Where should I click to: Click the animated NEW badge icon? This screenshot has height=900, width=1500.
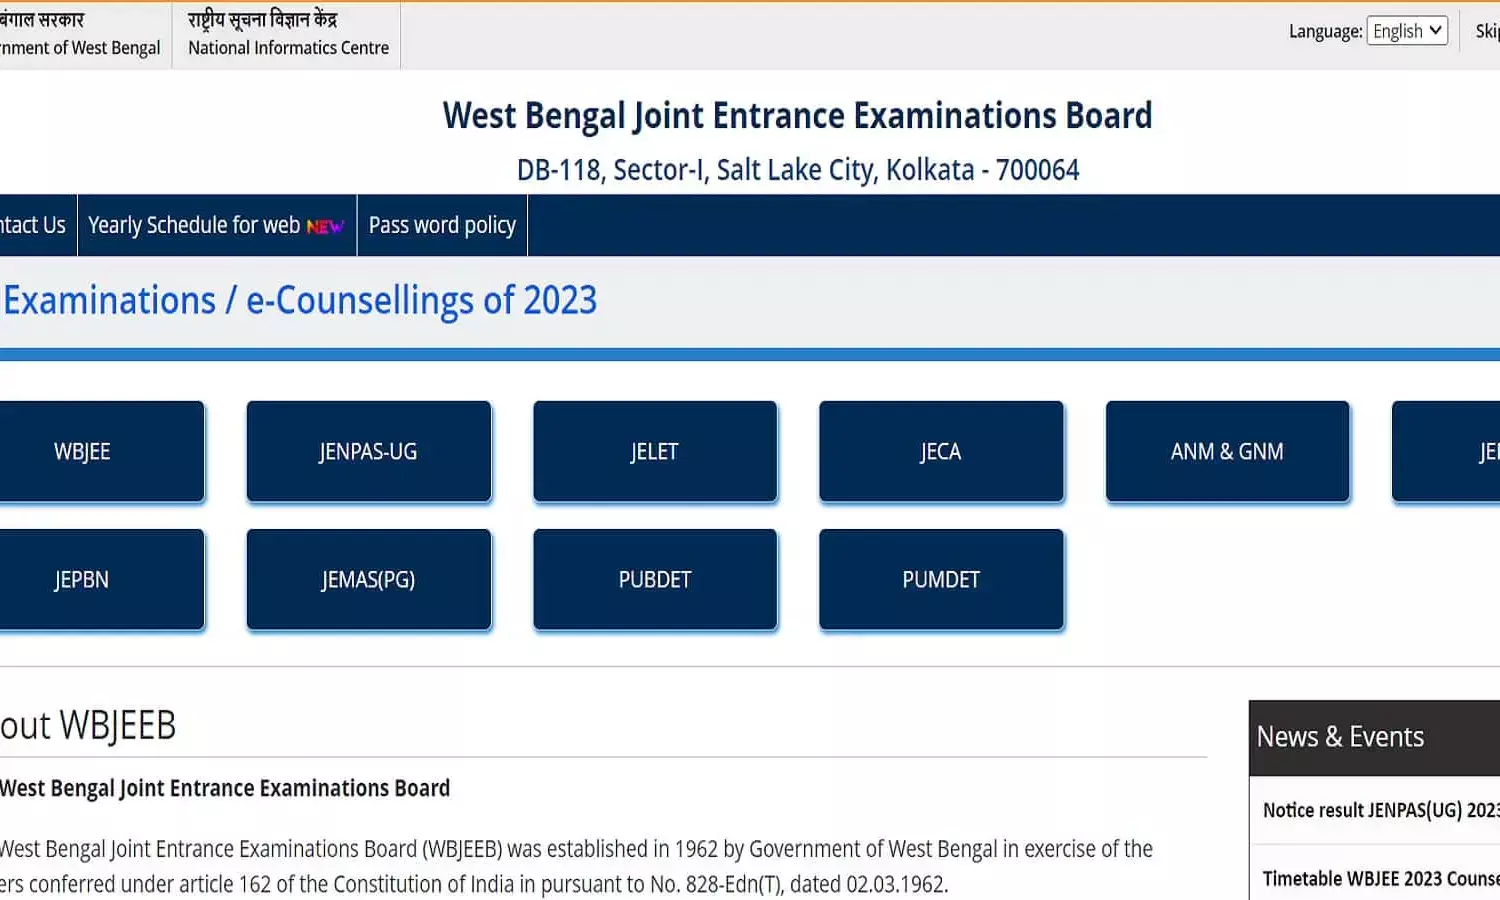[x=325, y=227]
